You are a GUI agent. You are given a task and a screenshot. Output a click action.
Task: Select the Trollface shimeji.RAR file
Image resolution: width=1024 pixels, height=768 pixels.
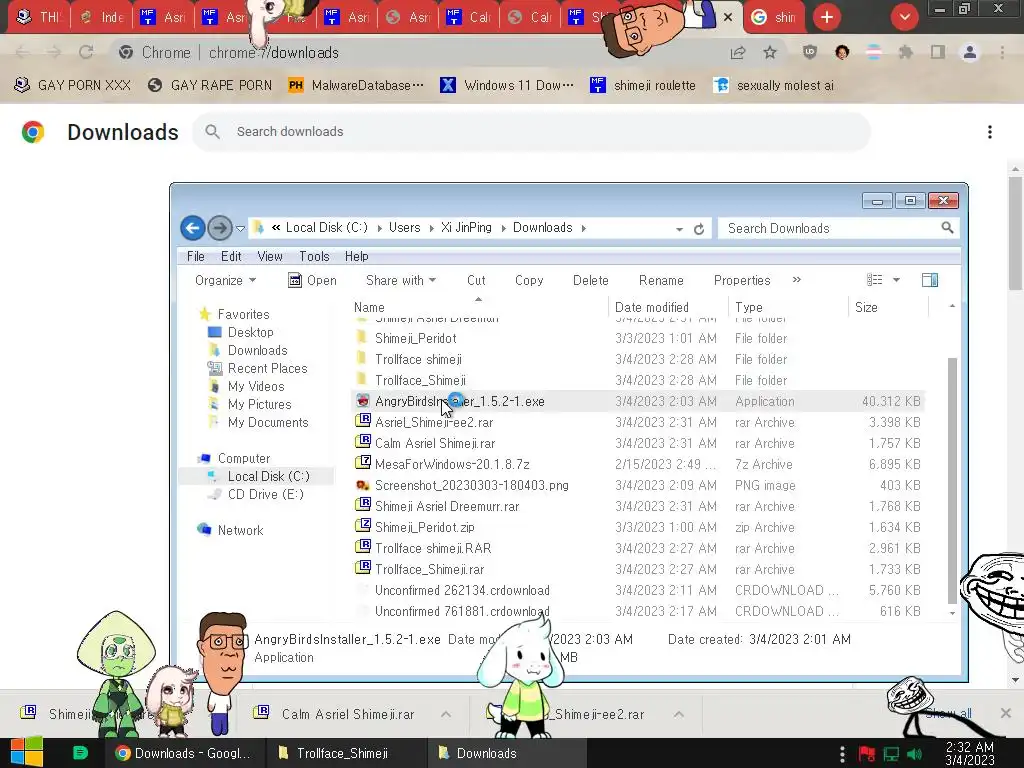pyautogui.click(x=433, y=548)
